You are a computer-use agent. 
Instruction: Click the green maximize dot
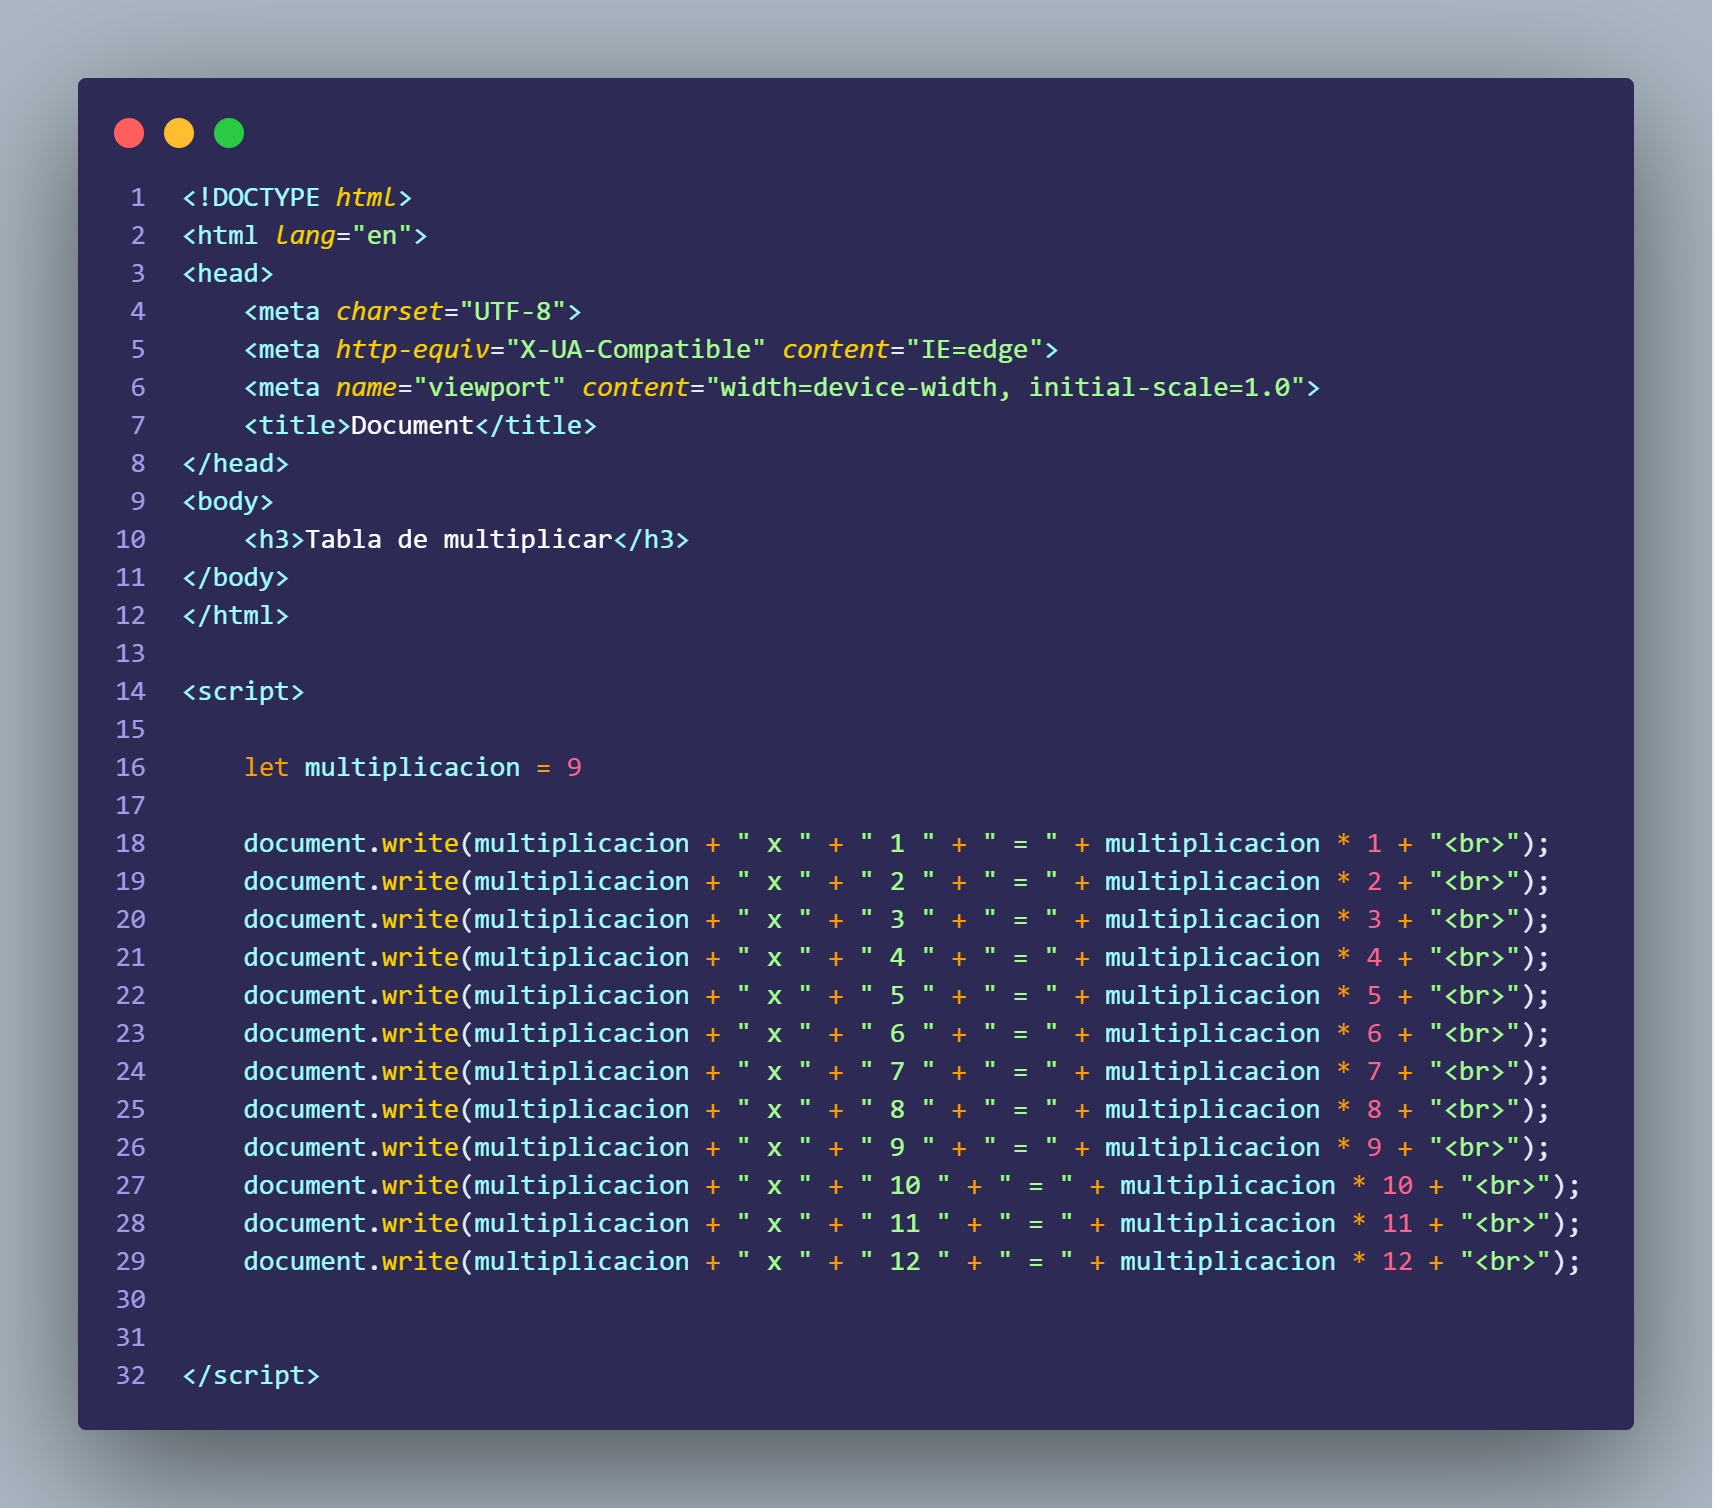tap(229, 133)
